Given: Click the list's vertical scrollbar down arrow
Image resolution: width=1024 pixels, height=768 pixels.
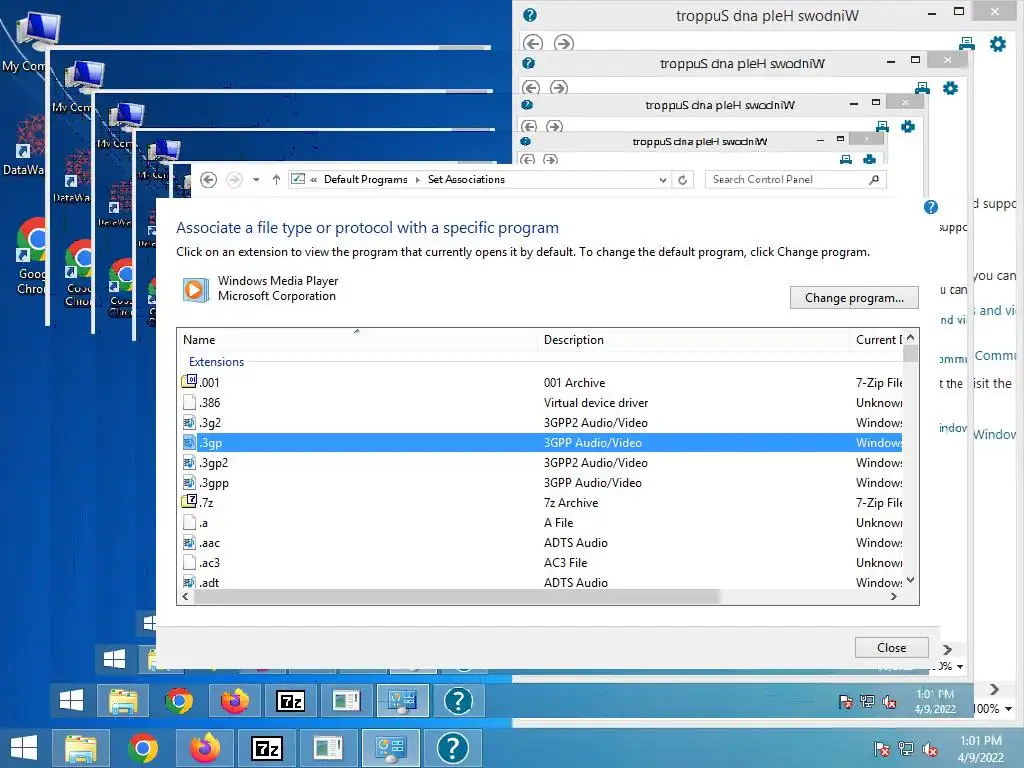Looking at the screenshot, I should (x=910, y=580).
